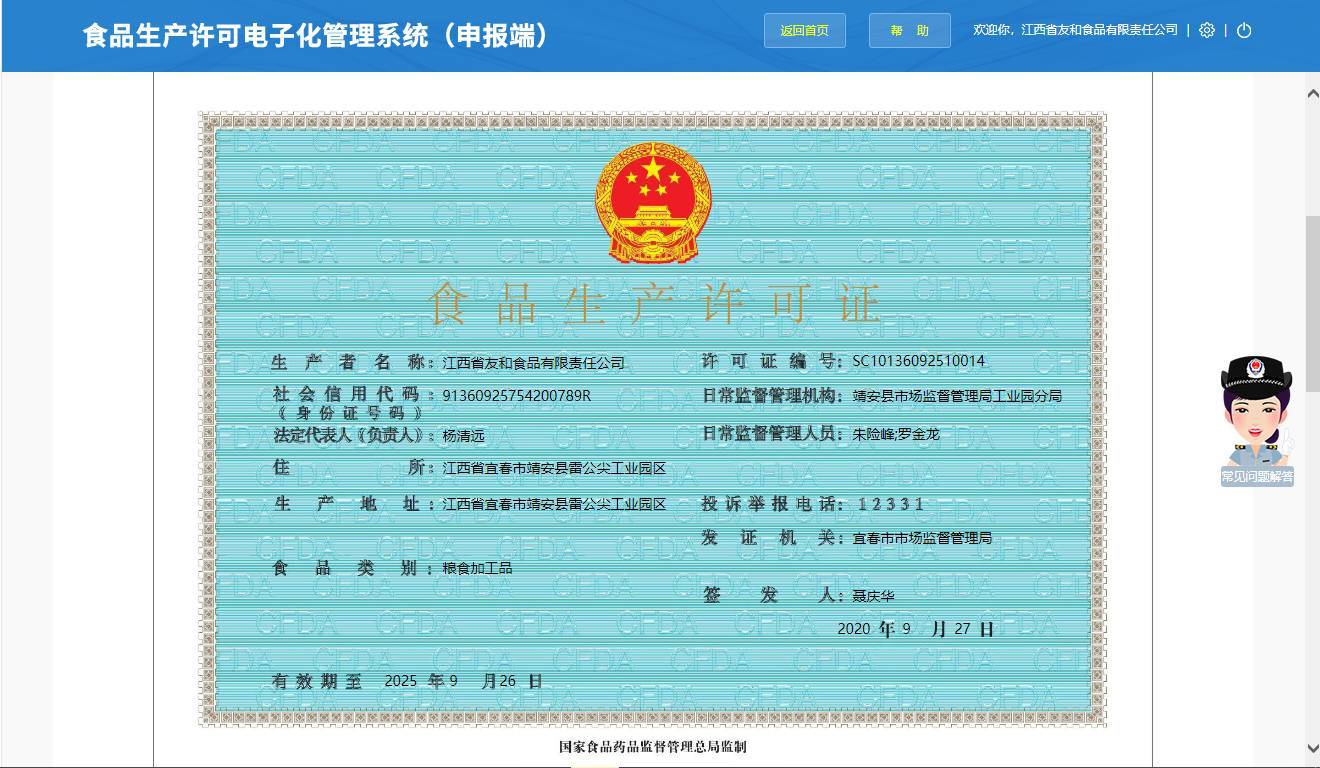This screenshot has height=768, width=1320.
Task: Open the settings gear icon
Action: [x=1207, y=30]
